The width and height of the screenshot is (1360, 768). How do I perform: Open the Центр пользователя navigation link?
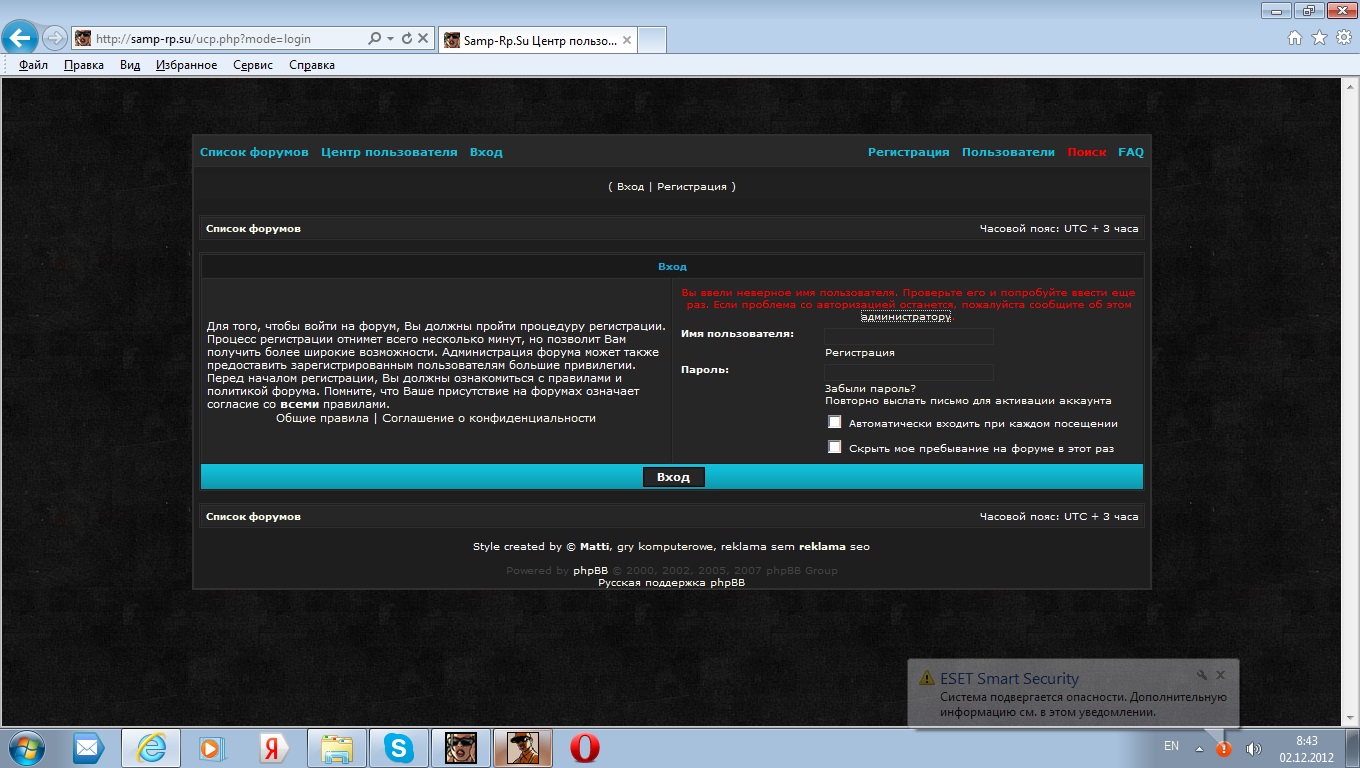pyautogui.click(x=389, y=152)
